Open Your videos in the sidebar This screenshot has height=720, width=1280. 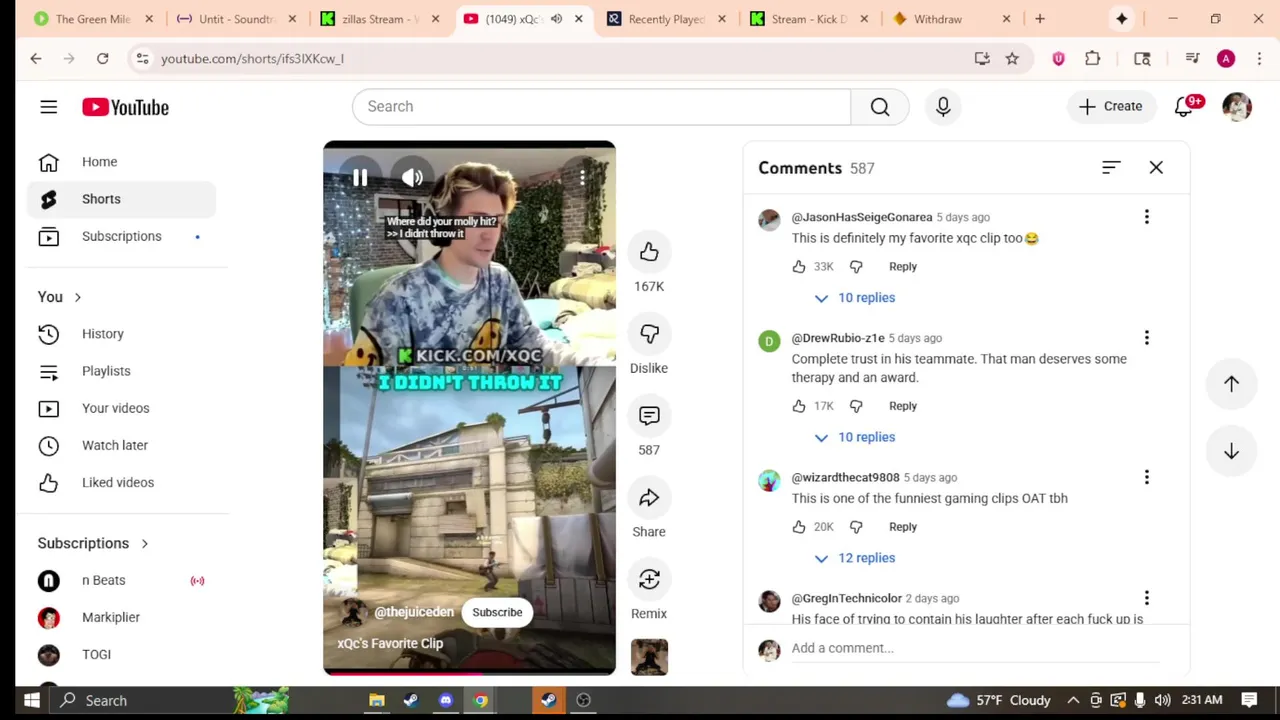point(122,408)
